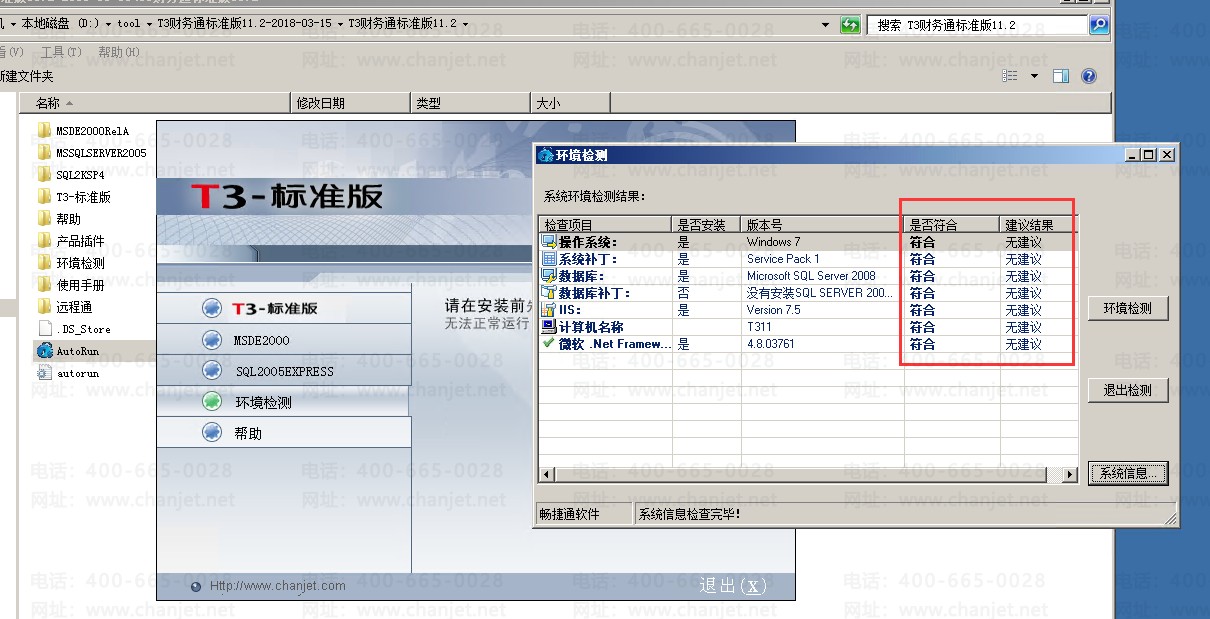
Task: Click the search magnifier icon
Action: pyautogui.click(x=1099, y=25)
